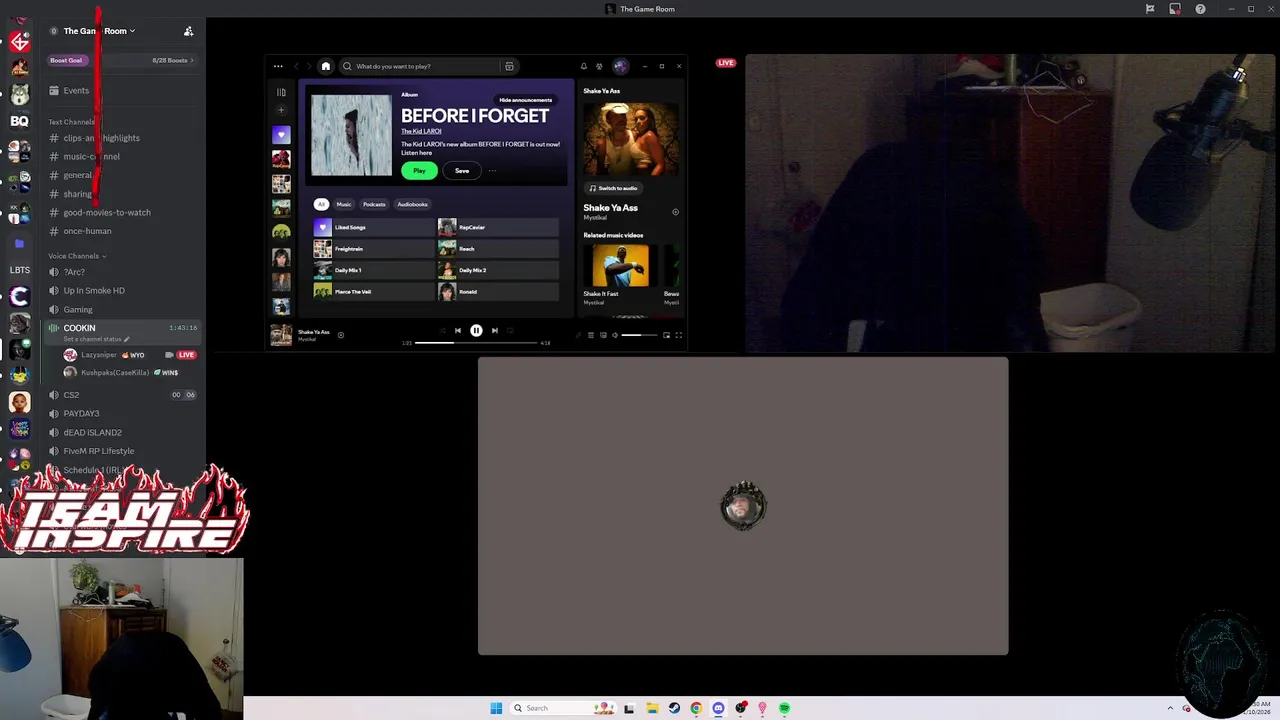This screenshot has height=720, width=1280.
Task: Open the Freightrain tile
Action: [x=374, y=248]
